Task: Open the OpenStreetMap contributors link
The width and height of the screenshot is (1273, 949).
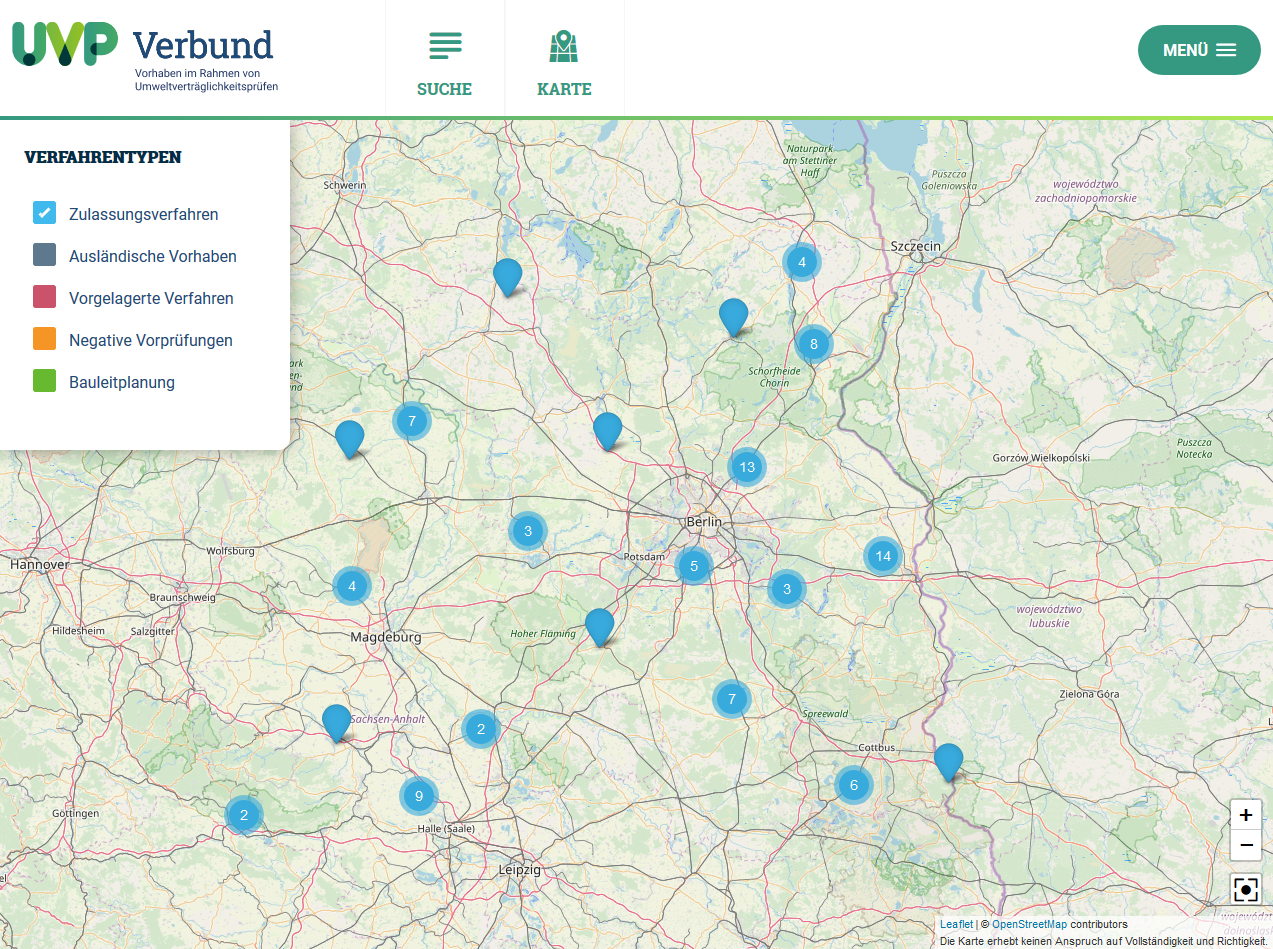Action: 1029,924
